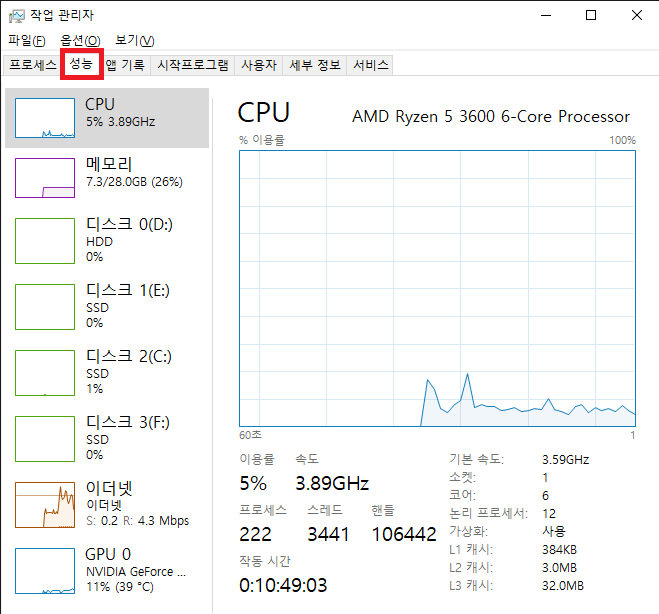659x614 pixels.
Task: Switch to the 세부 정보 tab
Action: click(314, 65)
